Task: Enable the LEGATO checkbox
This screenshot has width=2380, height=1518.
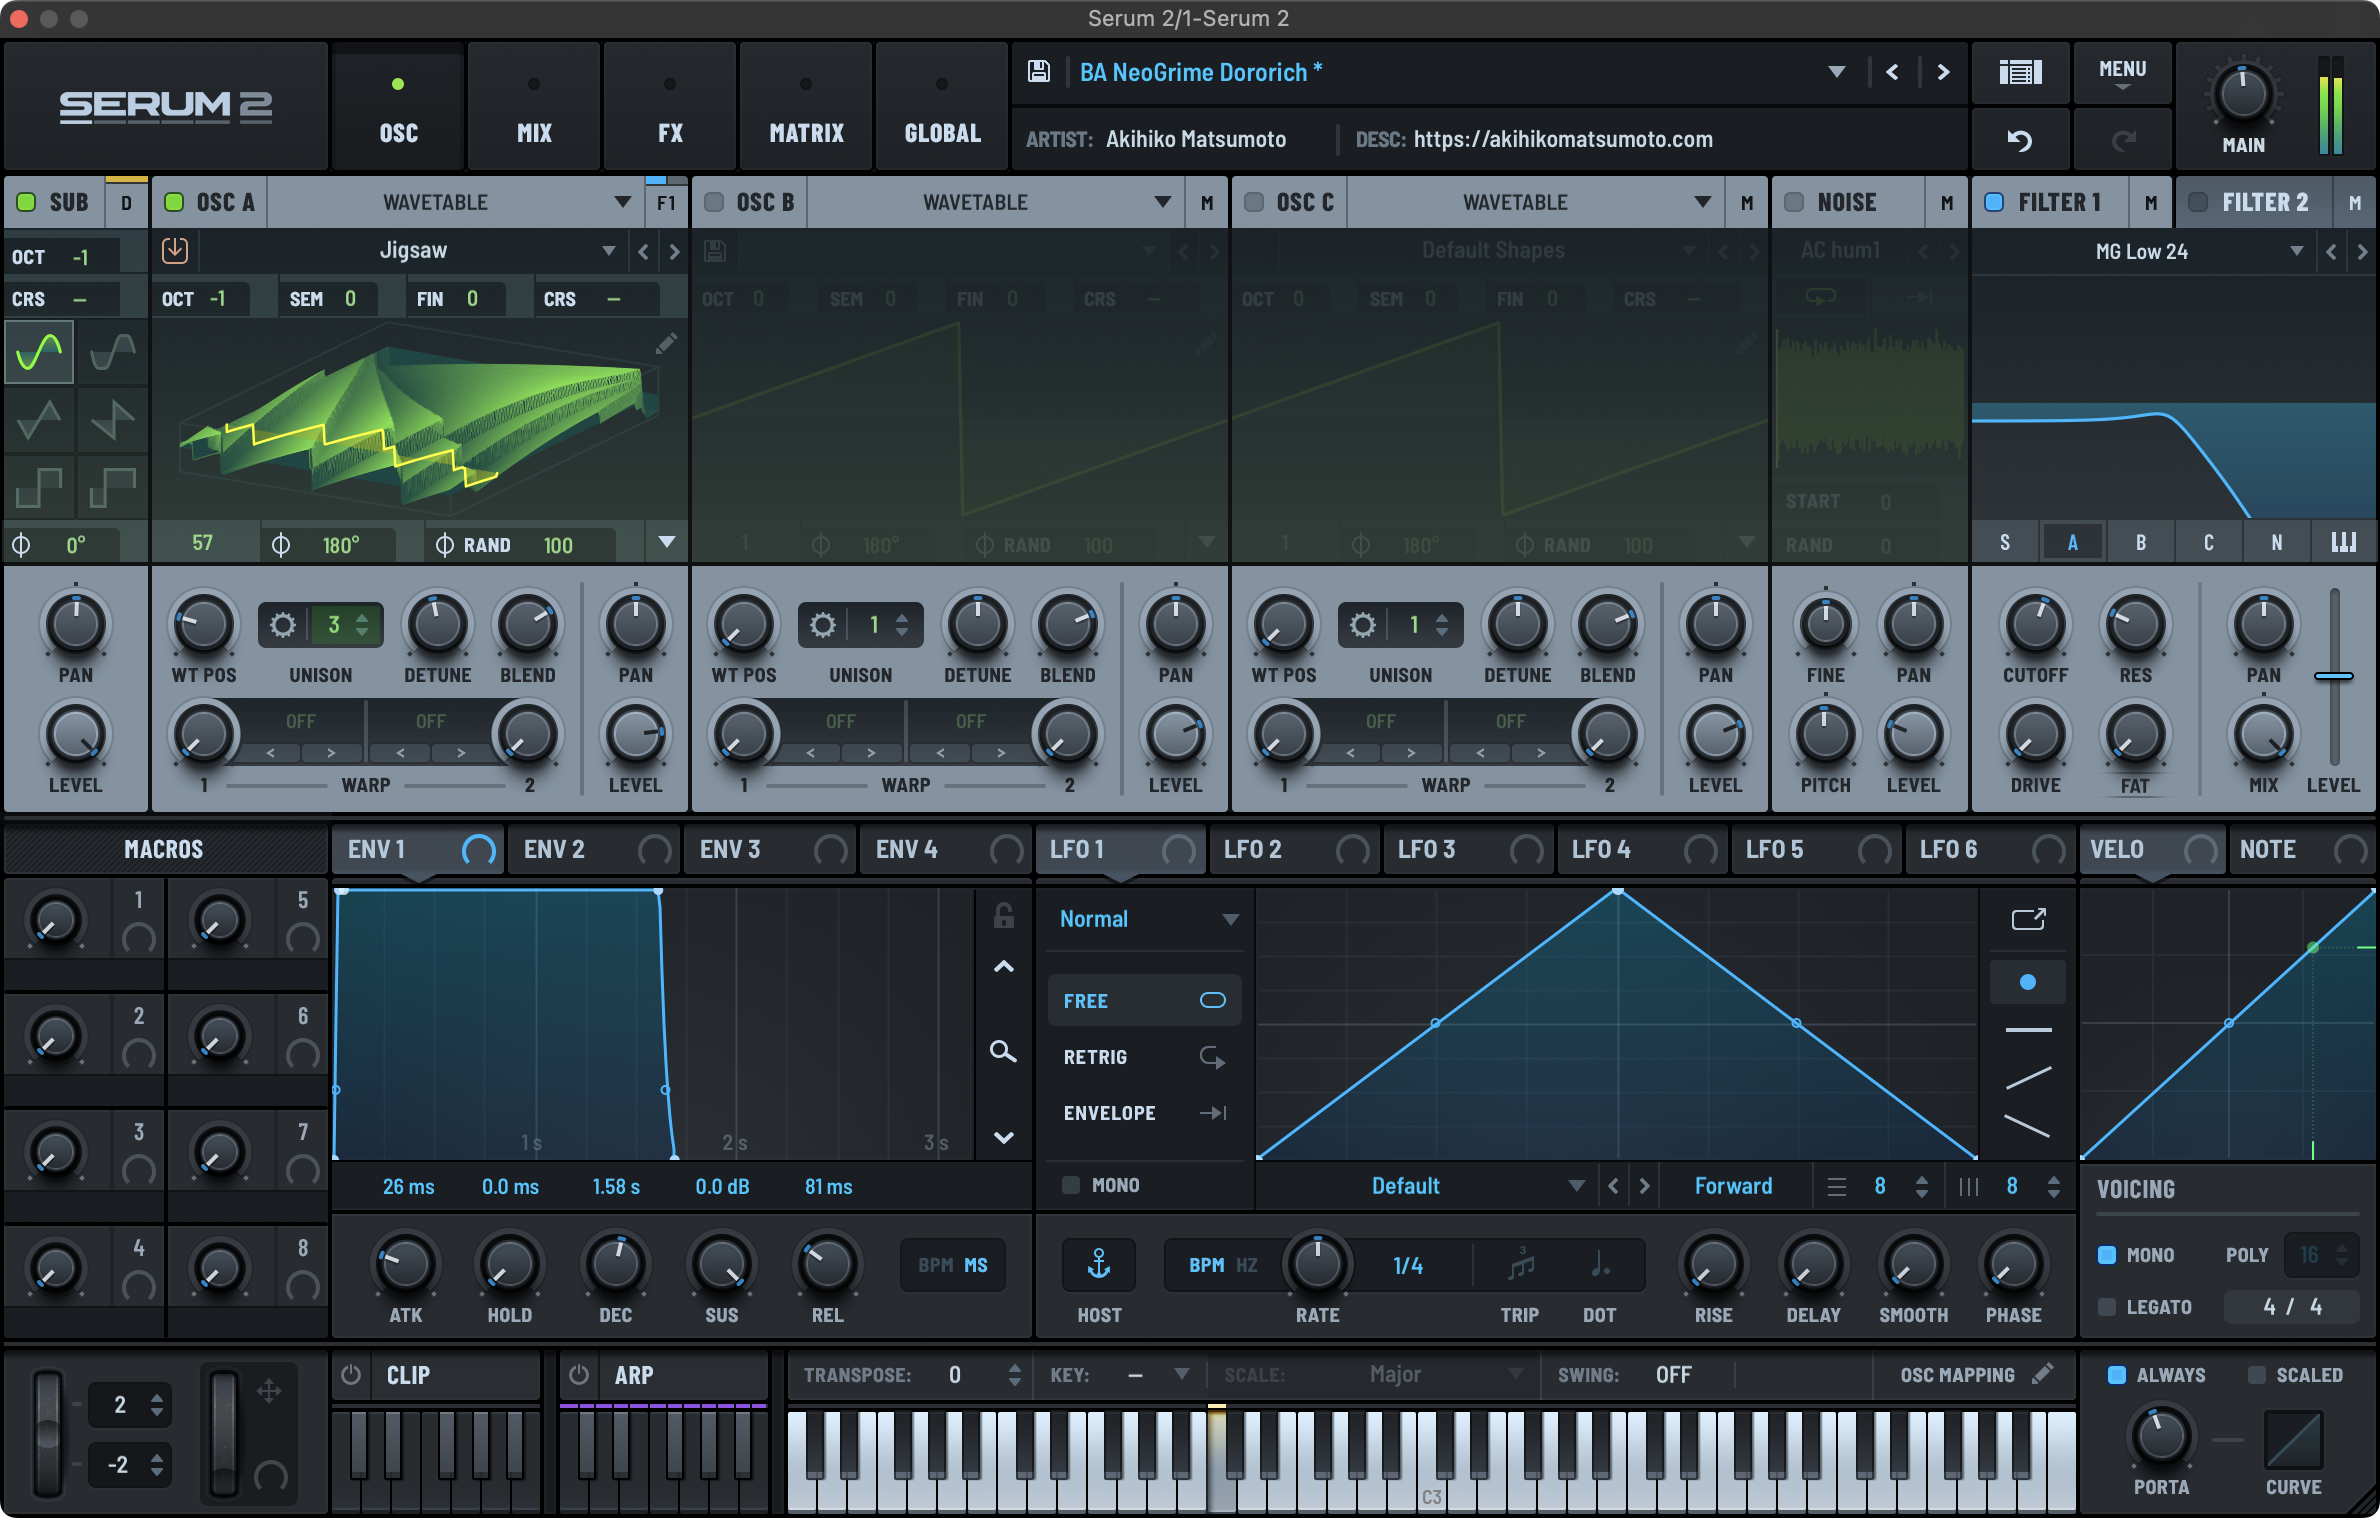Action: [x=2107, y=1307]
